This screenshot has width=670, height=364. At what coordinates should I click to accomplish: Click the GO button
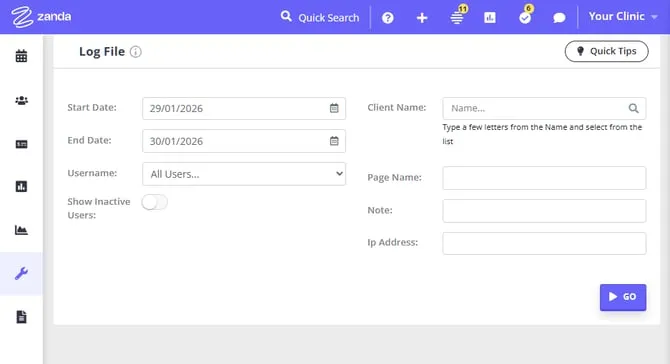[x=623, y=297]
